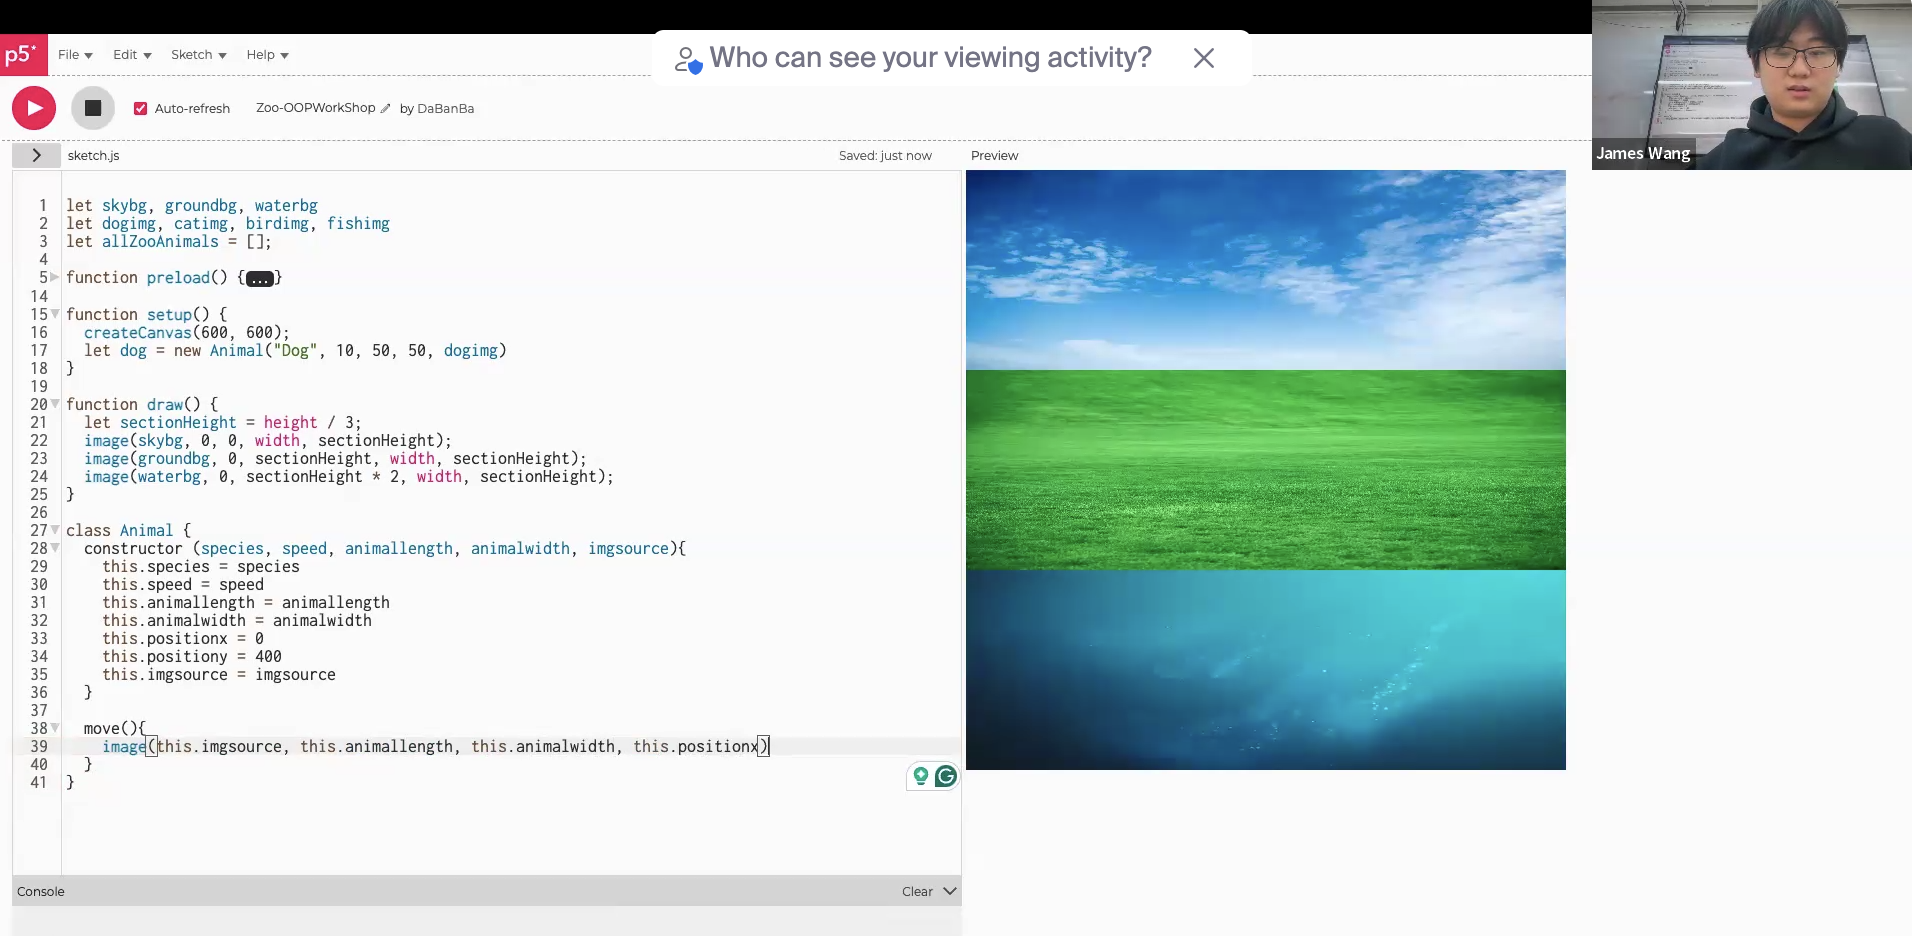Viewport: 1918px width, 936px height.
Task: Open DaBanBa's author profile link
Action: point(445,109)
